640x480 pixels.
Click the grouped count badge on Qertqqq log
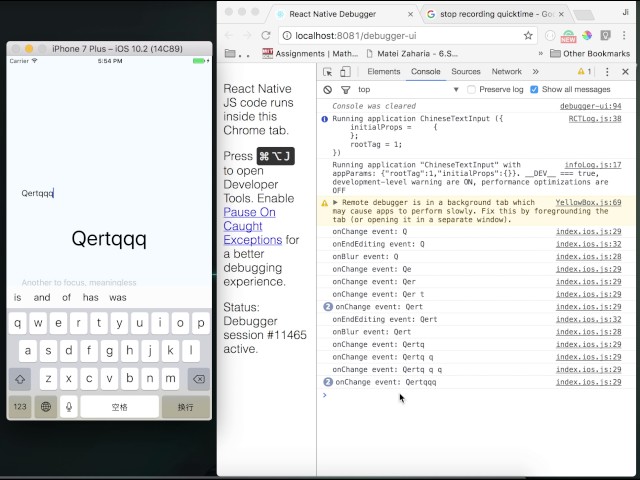[x=328, y=382]
